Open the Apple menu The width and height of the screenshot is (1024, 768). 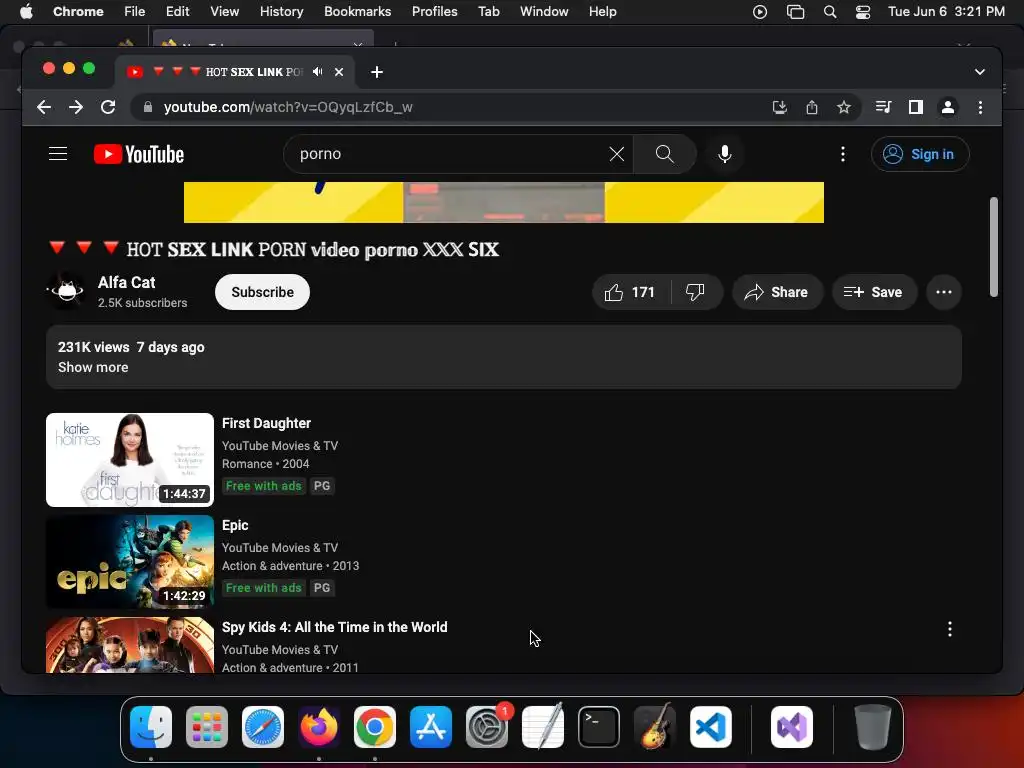click(26, 12)
